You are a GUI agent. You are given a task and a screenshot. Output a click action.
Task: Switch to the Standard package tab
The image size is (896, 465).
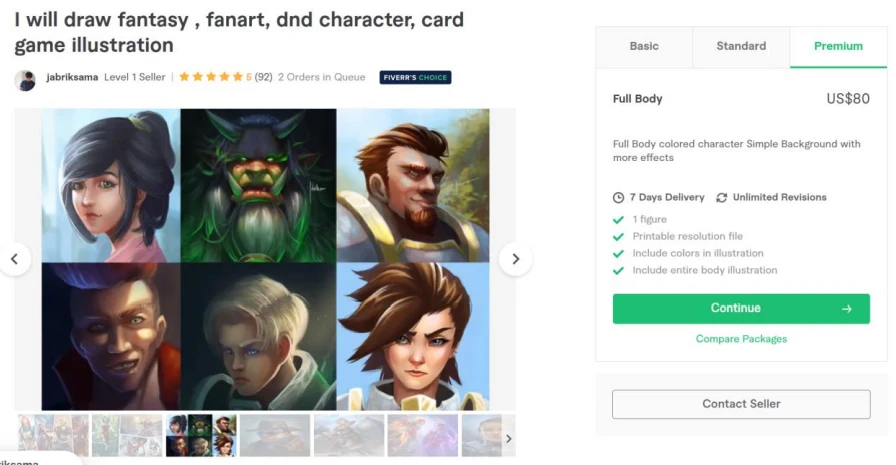click(741, 47)
